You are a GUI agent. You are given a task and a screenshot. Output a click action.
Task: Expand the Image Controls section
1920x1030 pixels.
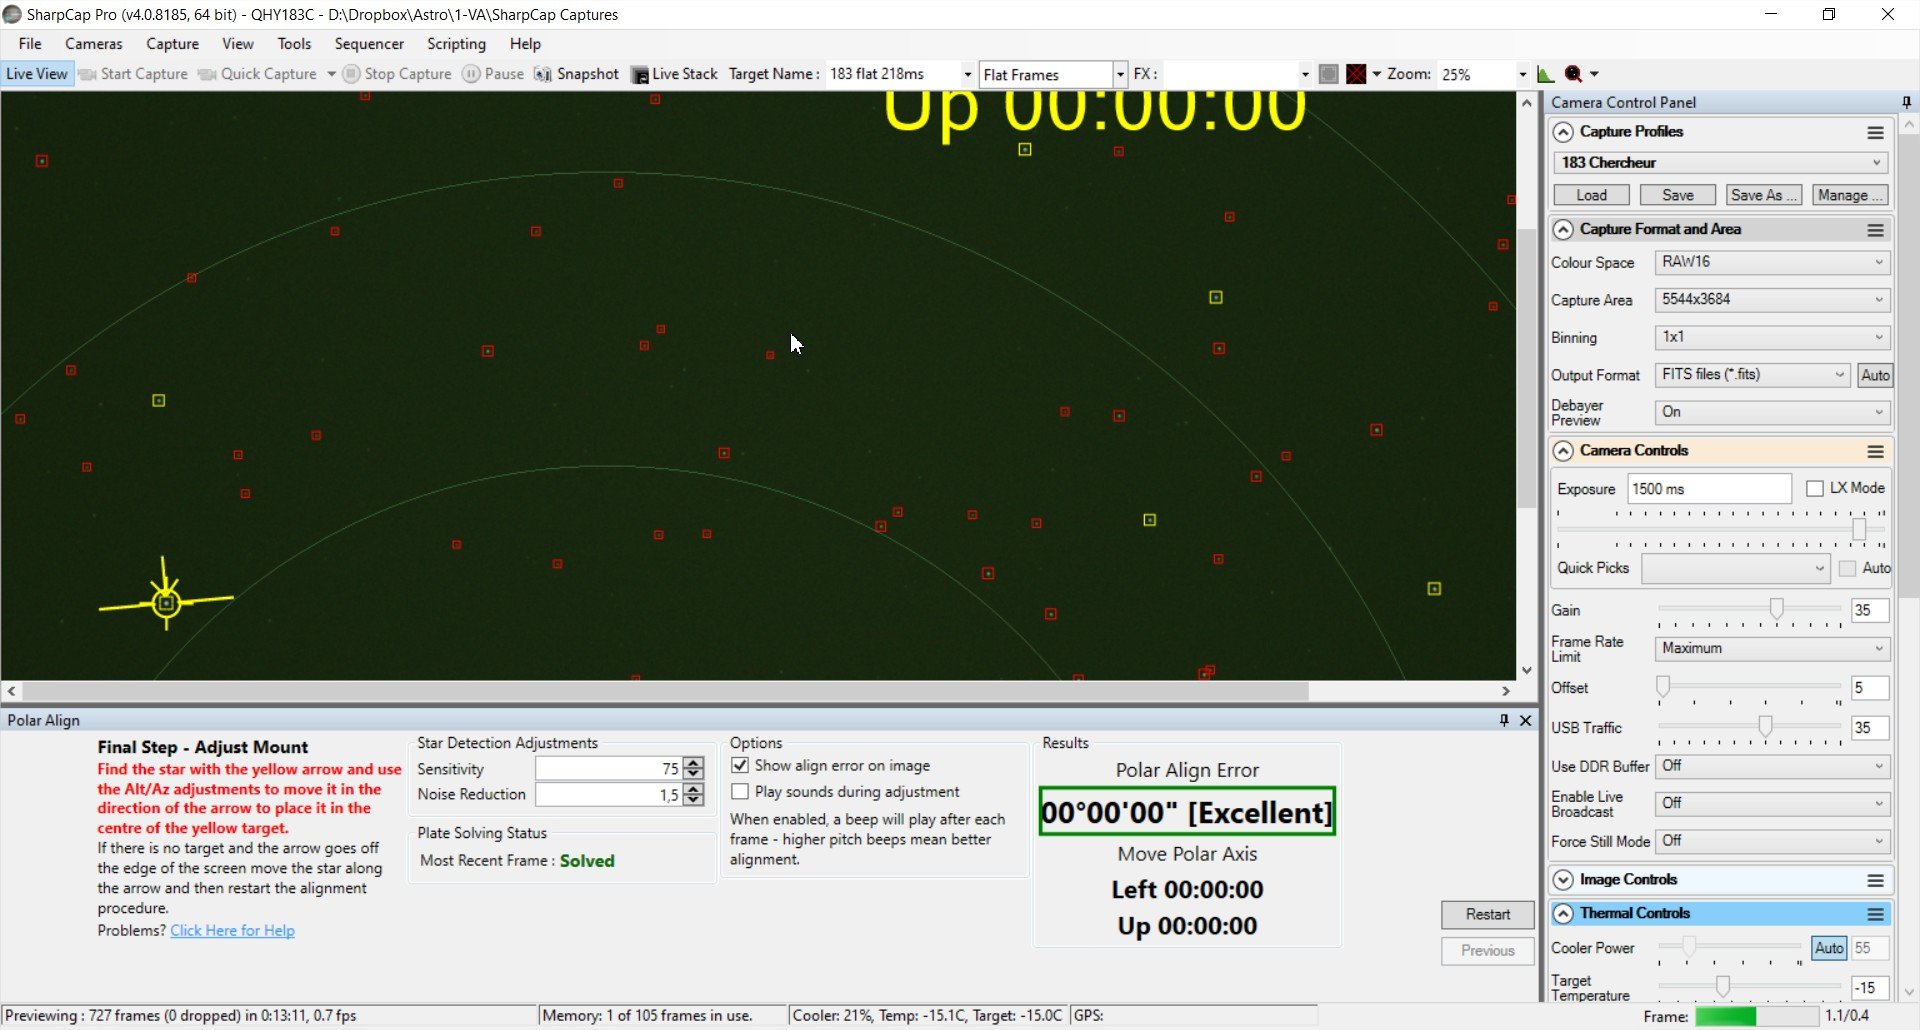[1563, 880]
